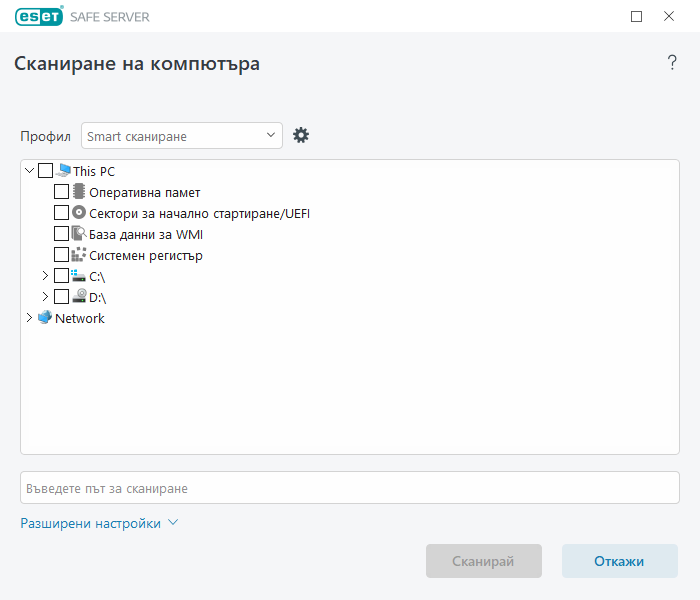
Task: Open the help question mark icon
Action: click(672, 63)
